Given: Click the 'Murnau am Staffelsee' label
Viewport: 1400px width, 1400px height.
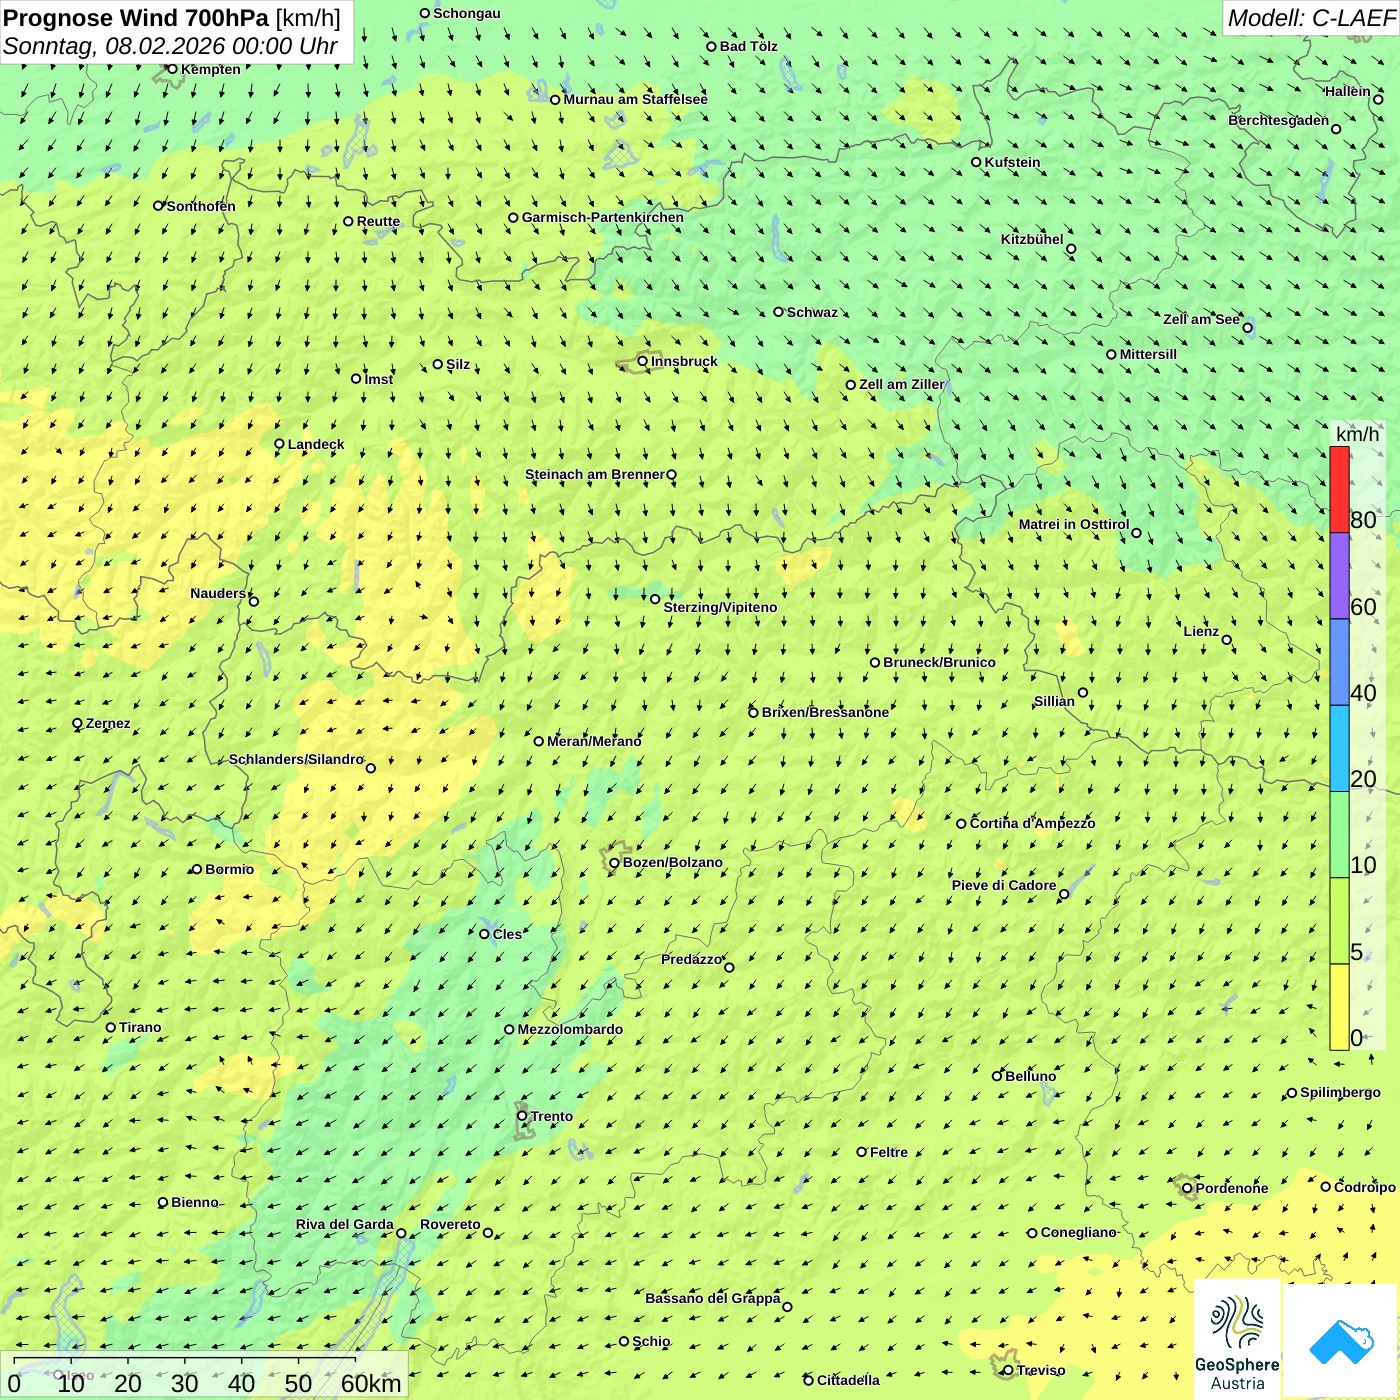Looking at the screenshot, I should (635, 99).
